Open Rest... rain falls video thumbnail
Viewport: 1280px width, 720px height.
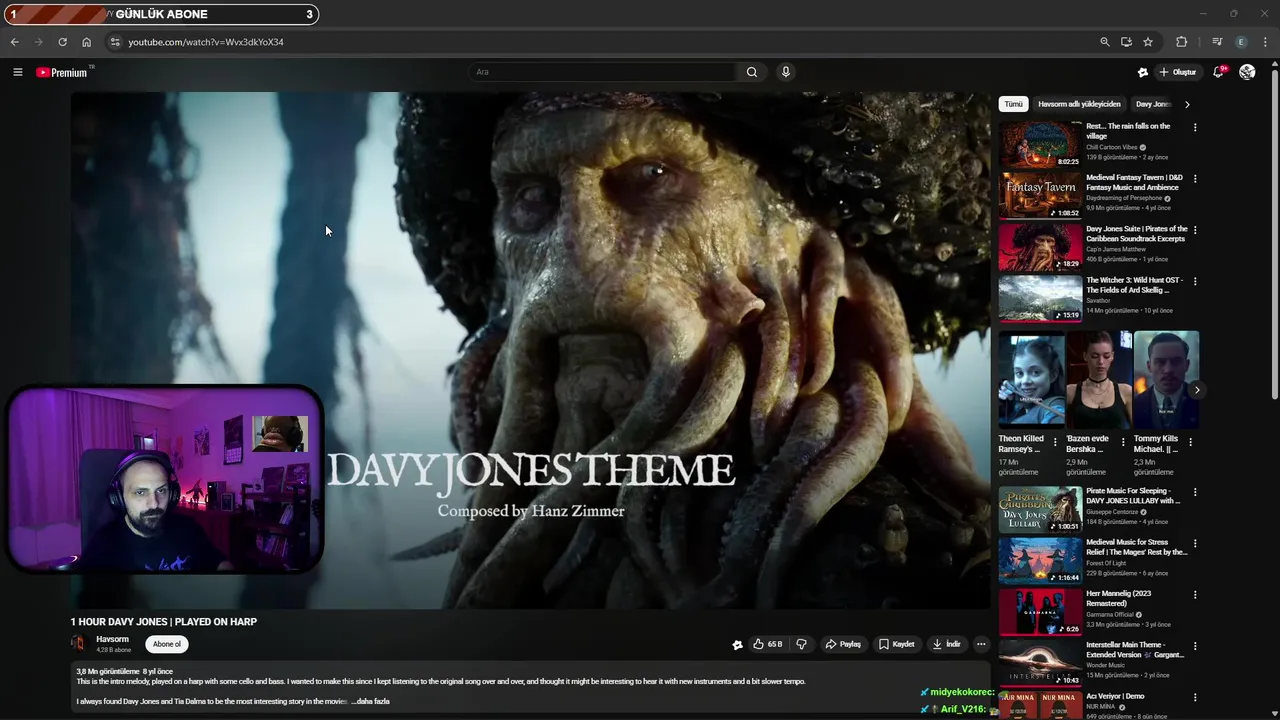point(1040,145)
